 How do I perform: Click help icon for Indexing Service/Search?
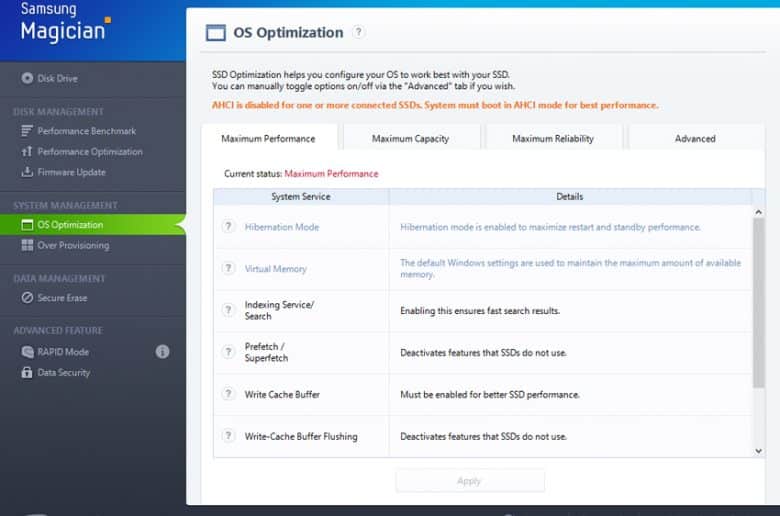coord(228,310)
